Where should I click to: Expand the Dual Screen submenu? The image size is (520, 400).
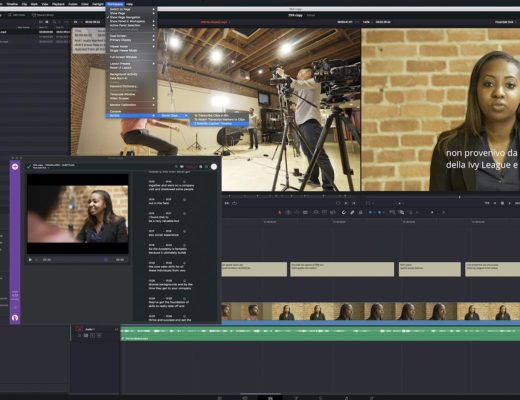click(131, 36)
